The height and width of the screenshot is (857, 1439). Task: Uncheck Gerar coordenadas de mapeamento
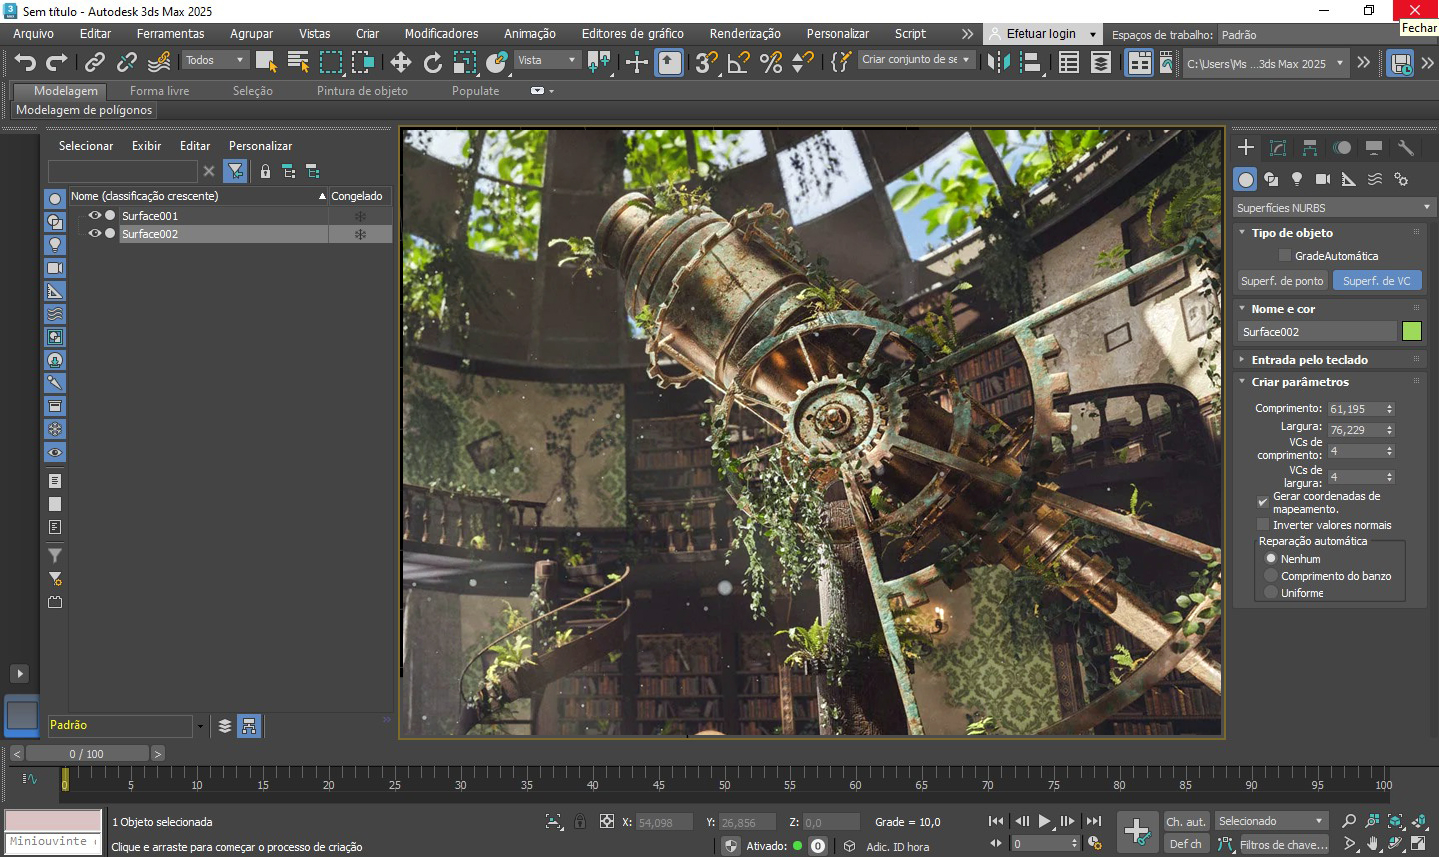(1263, 502)
